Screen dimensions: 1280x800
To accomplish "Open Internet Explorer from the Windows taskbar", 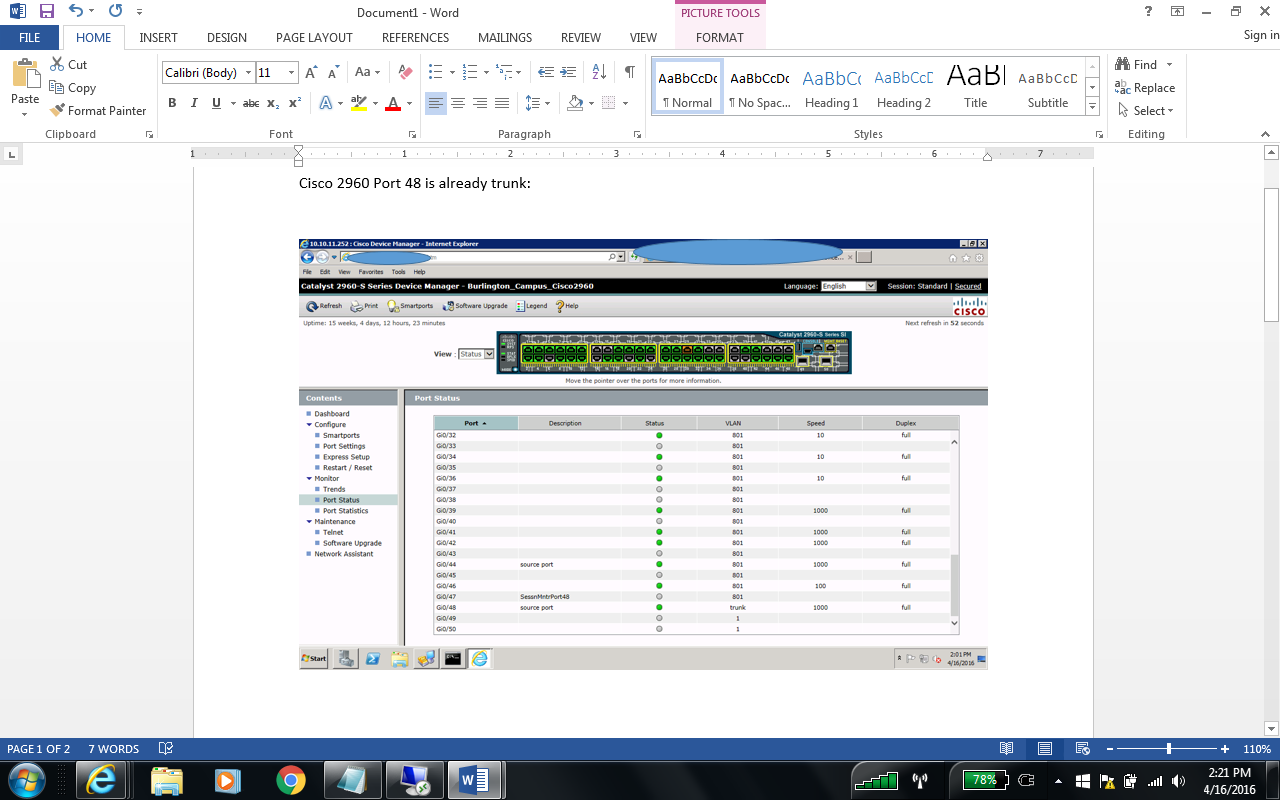I will (100, 780).
